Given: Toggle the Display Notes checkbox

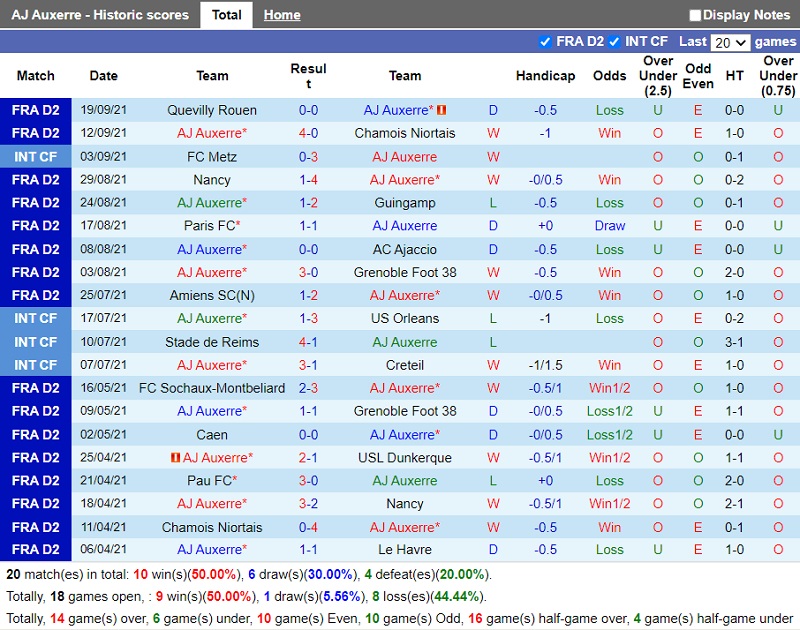Looking at the screenshot, I should [695, 15].
